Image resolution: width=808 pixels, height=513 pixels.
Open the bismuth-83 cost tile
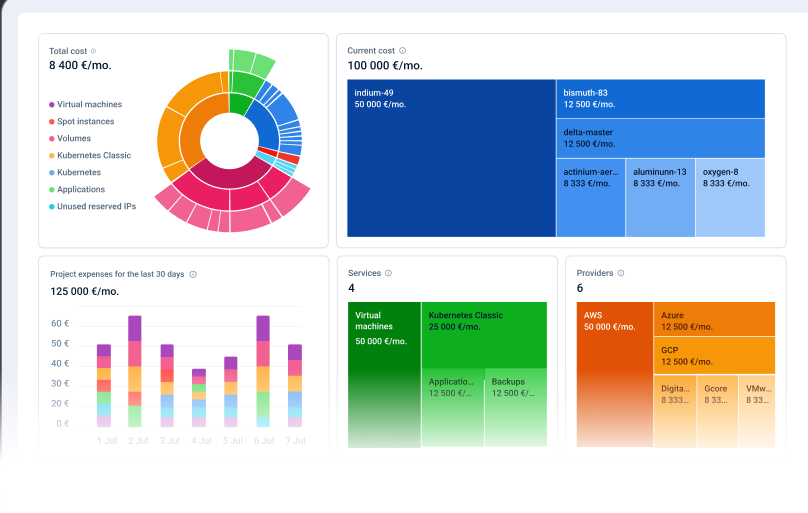click(660, 98)
